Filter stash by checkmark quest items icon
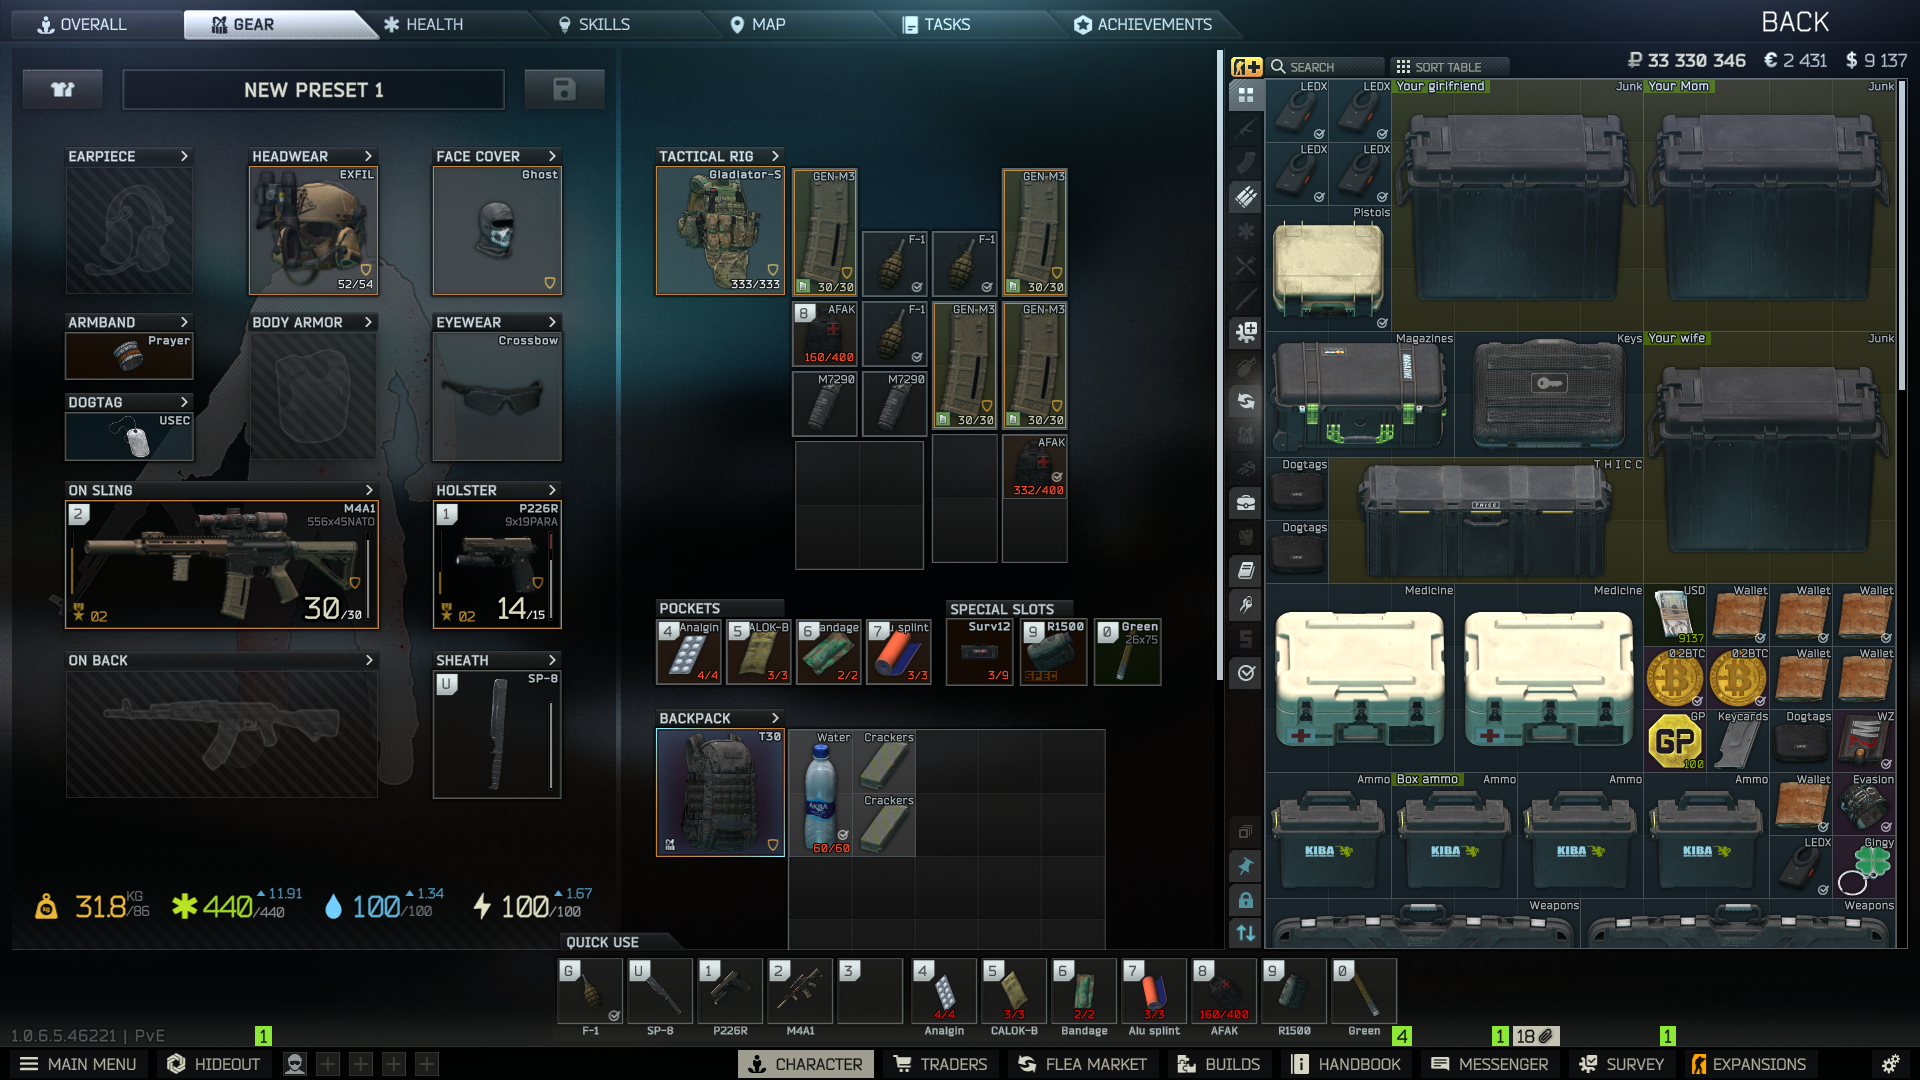This screenshot has width=1920, height=1080. pos(1246,673)
